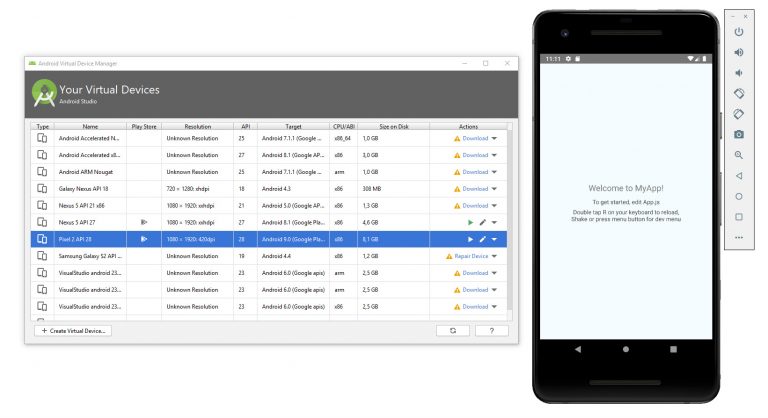Open the Galaxy Nexus API 18 actions dropdown
The image size is (768, 418).
494,188
